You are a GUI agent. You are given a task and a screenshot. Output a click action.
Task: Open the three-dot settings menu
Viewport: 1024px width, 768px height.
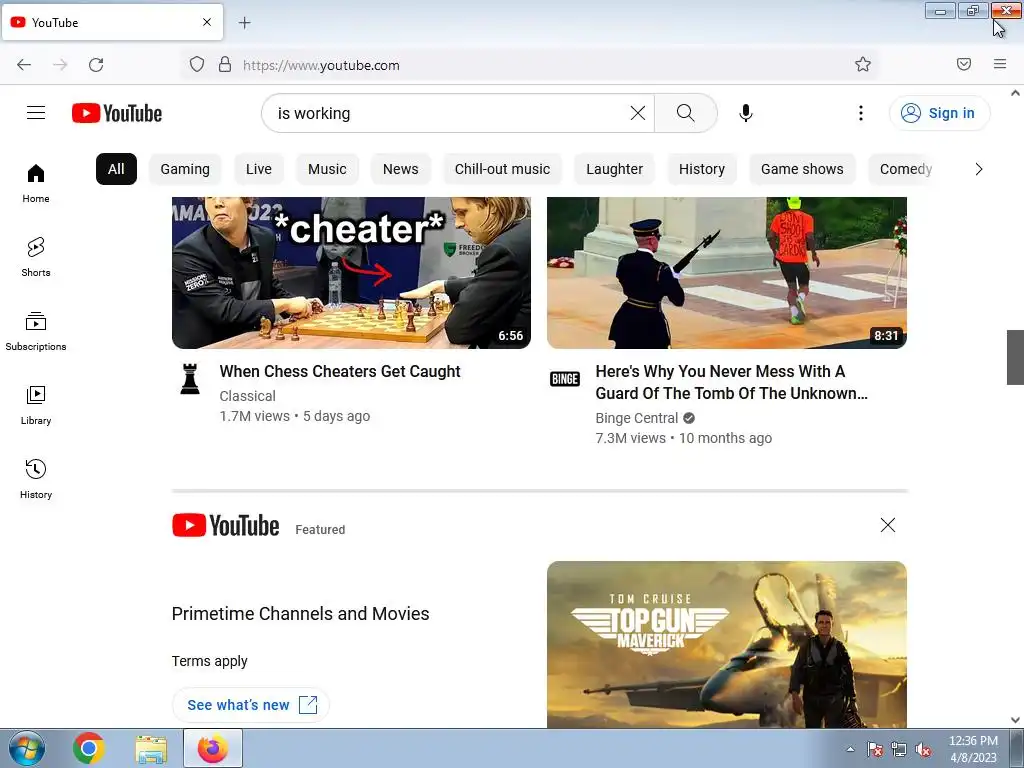click(861, 113)
